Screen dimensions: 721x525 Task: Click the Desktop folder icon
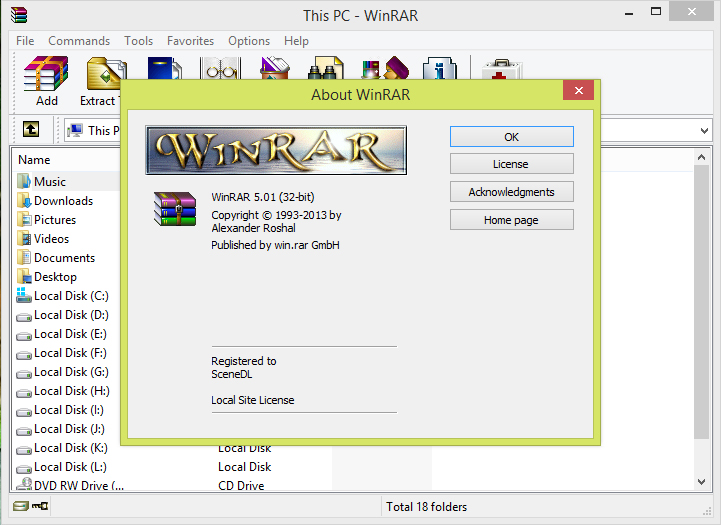tap(24, 276)
